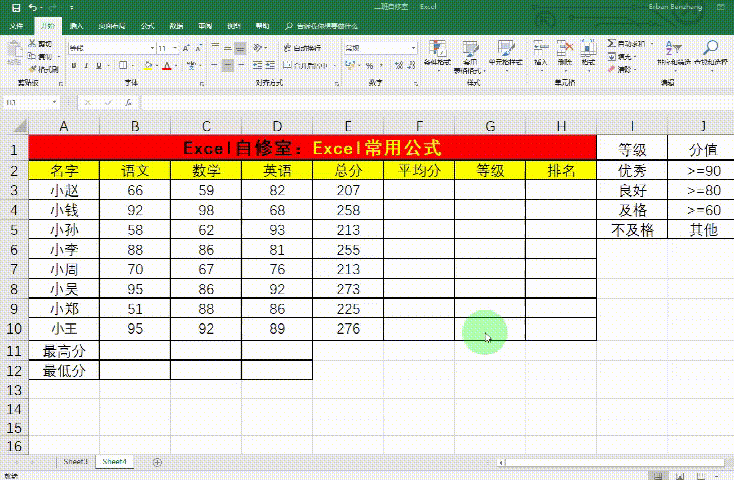Toggle bottom vertical alignment

click(x=240, y=48)
